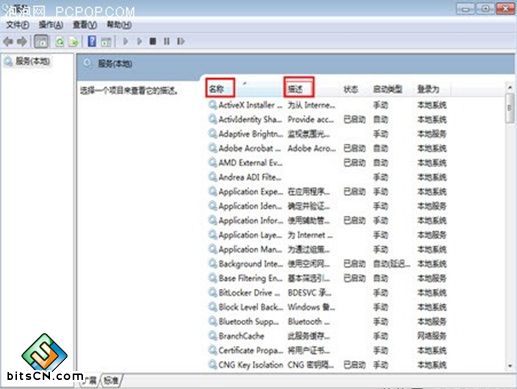
Task: Toggle the show/hide console tree icon
Action: [41, 42]
